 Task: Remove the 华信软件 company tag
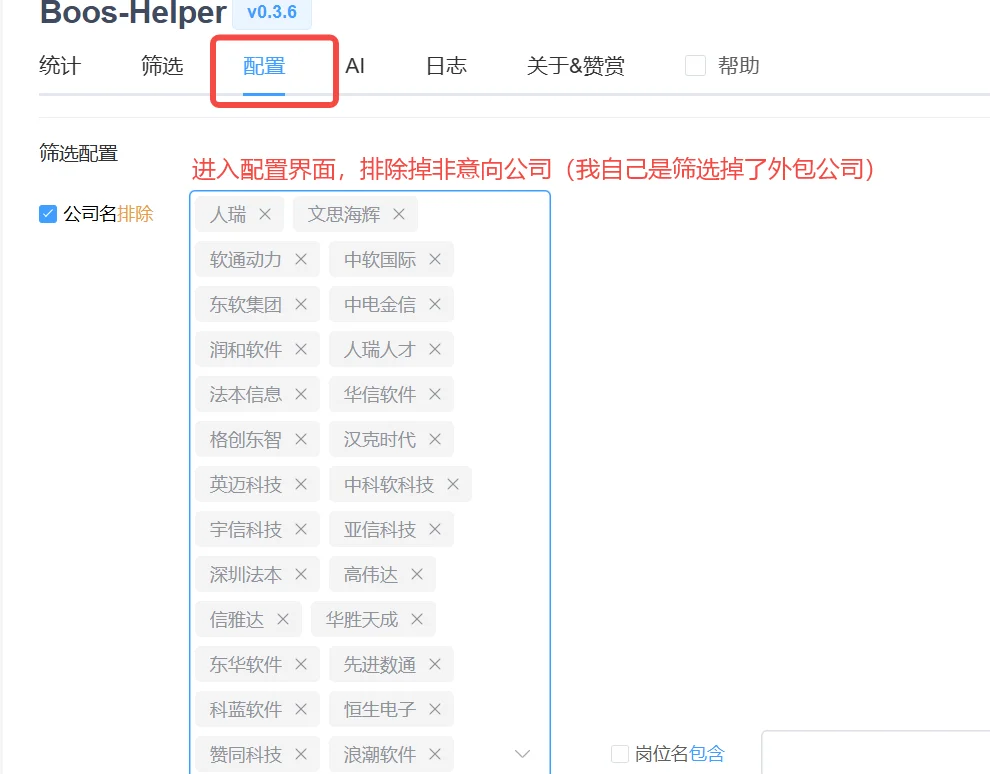[x=436, y=394]
